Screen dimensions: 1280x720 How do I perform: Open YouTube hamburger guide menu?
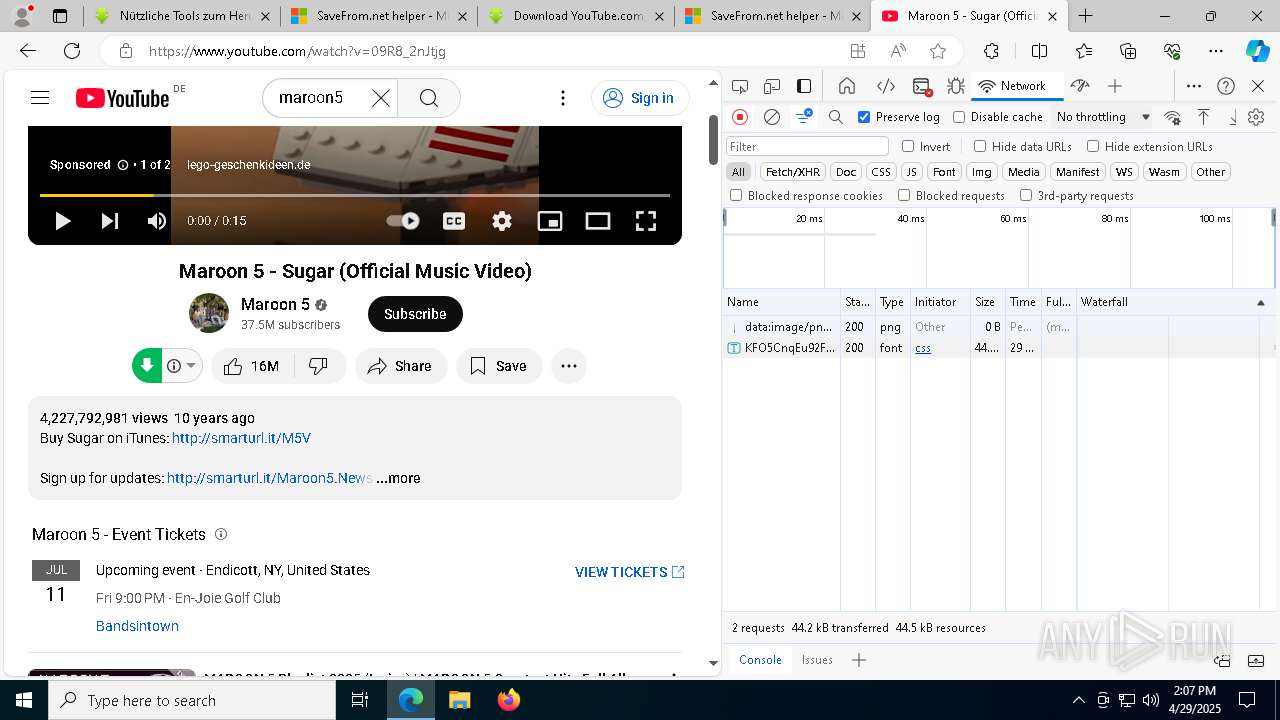pyautogui.click(x=40, y=97)
